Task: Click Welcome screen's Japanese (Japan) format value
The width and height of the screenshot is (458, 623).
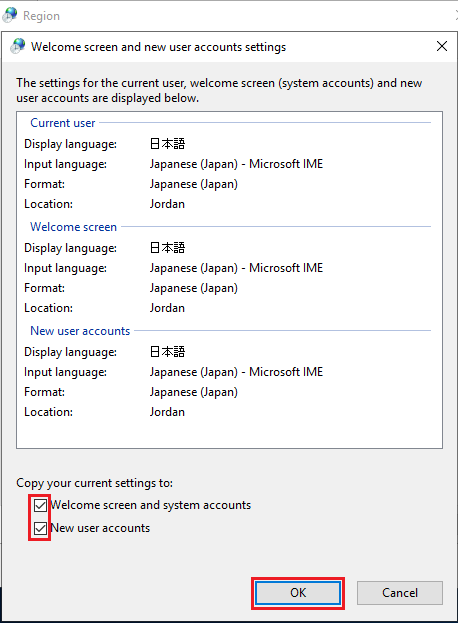Action: coord(194,288)
